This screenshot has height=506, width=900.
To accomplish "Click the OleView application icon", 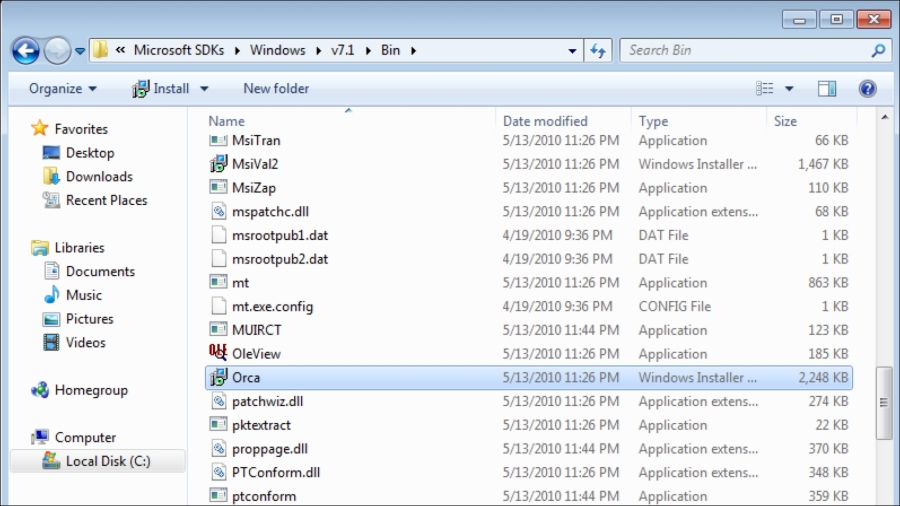I will click(x=218, y=353).
